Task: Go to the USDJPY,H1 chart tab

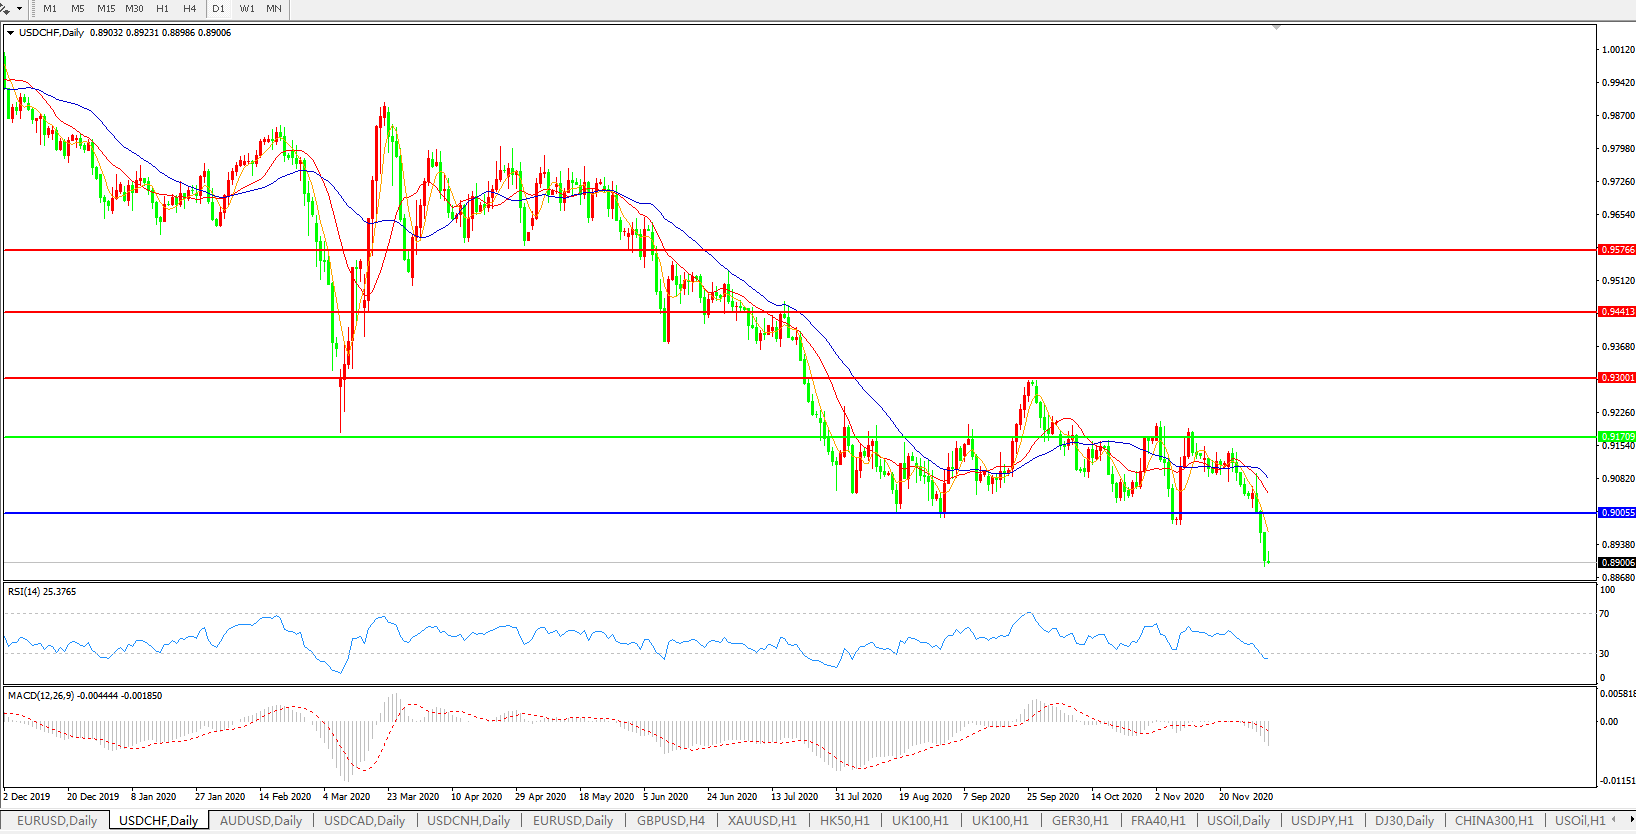Action: [x=1322, y=821]
